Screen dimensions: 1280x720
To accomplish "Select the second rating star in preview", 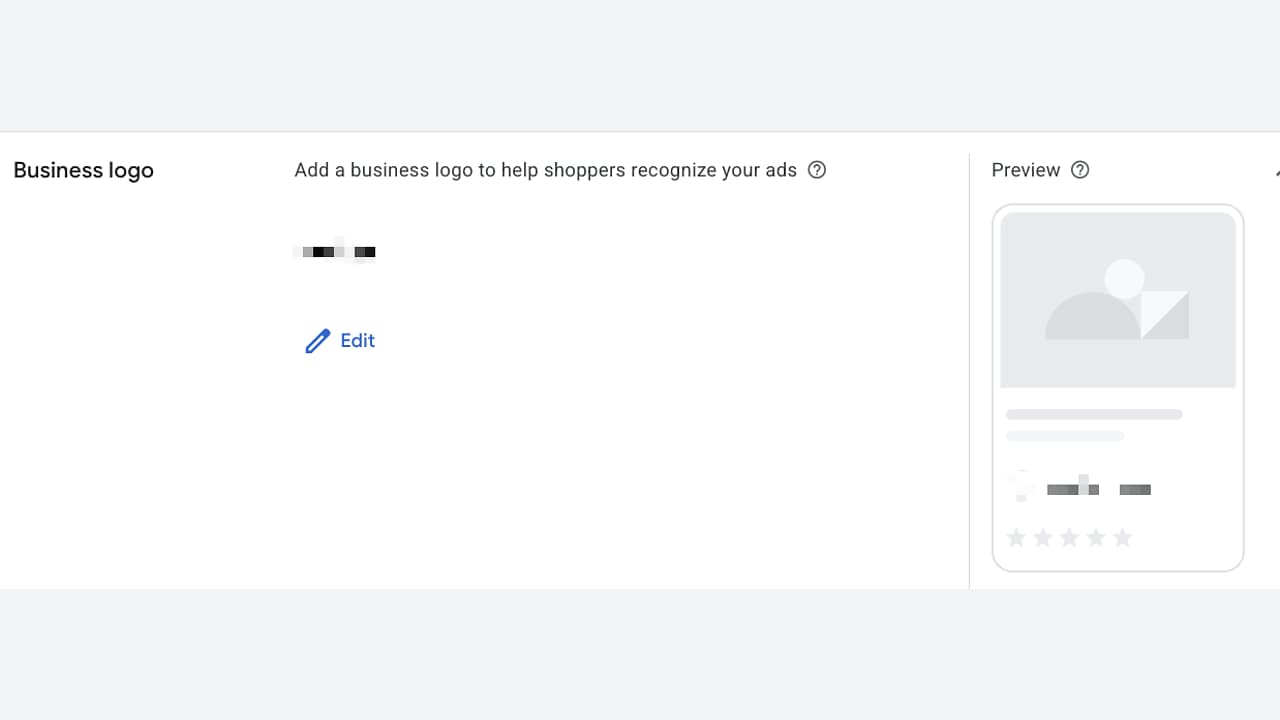I will coord(1043,538).
